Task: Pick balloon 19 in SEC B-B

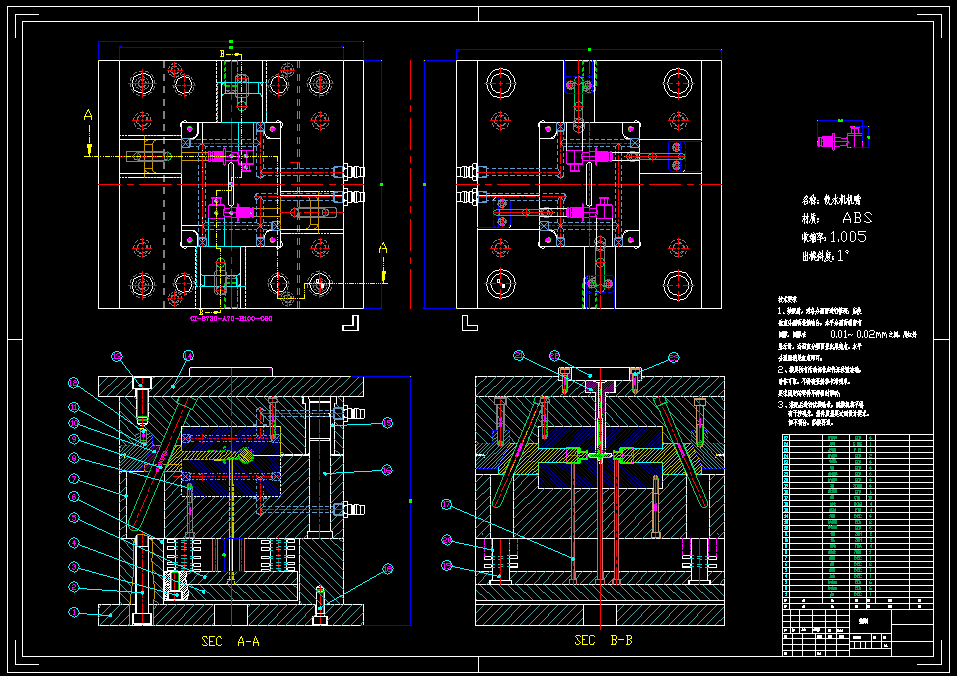Action: click(446, 566)
